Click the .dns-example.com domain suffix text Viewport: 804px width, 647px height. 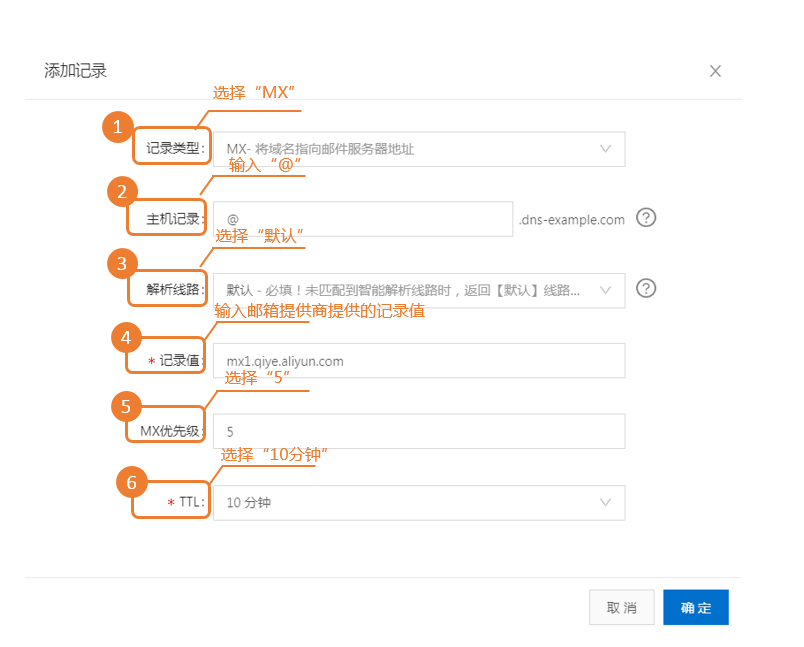pos(572,220)
